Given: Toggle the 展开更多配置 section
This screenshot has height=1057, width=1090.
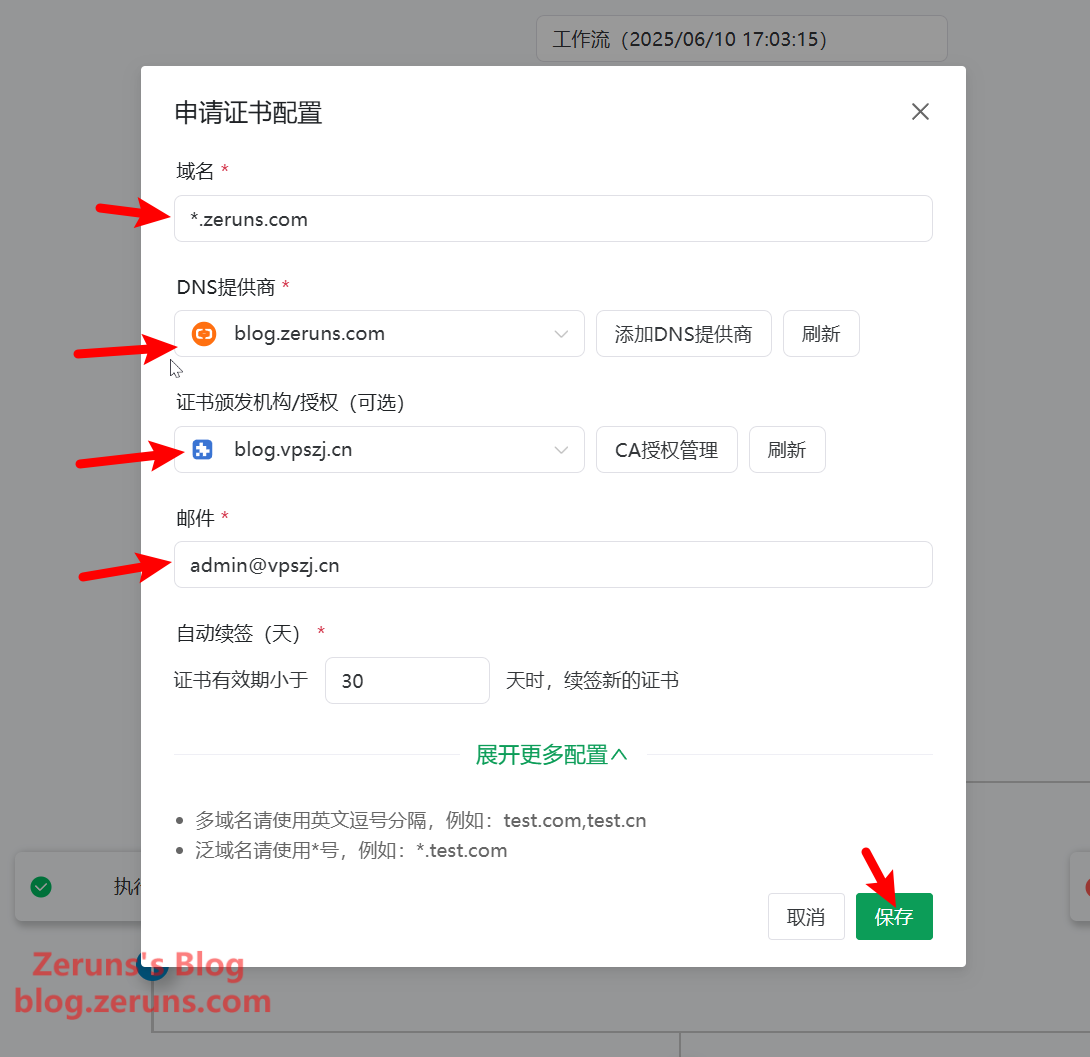Looking at the screenshot, I should (x=552, y=755).
